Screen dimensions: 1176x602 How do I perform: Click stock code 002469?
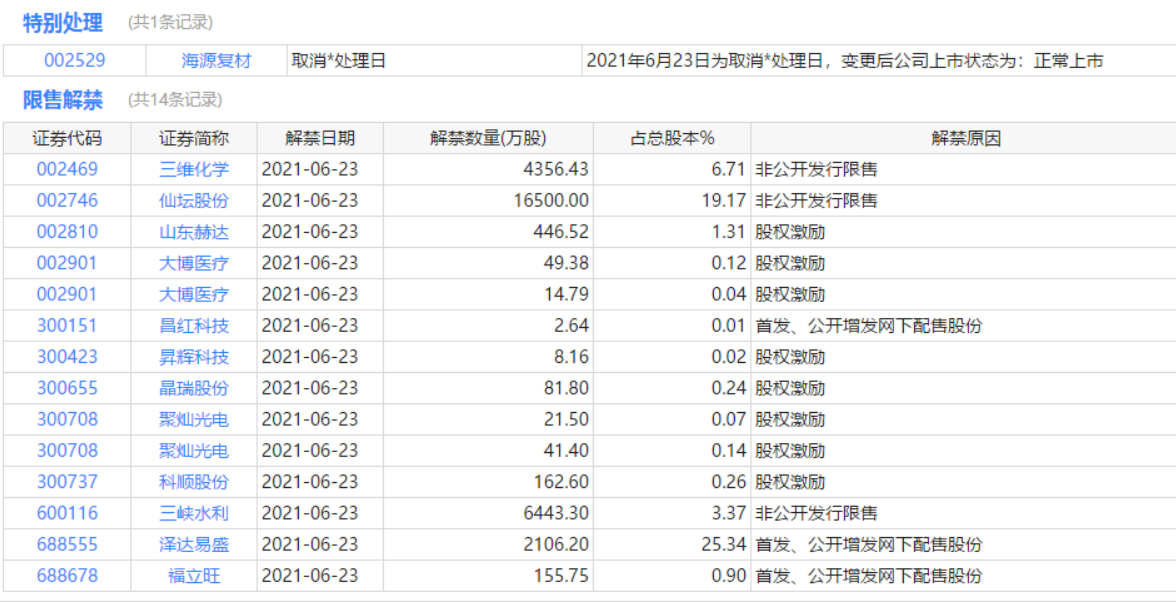click(68, 169)
